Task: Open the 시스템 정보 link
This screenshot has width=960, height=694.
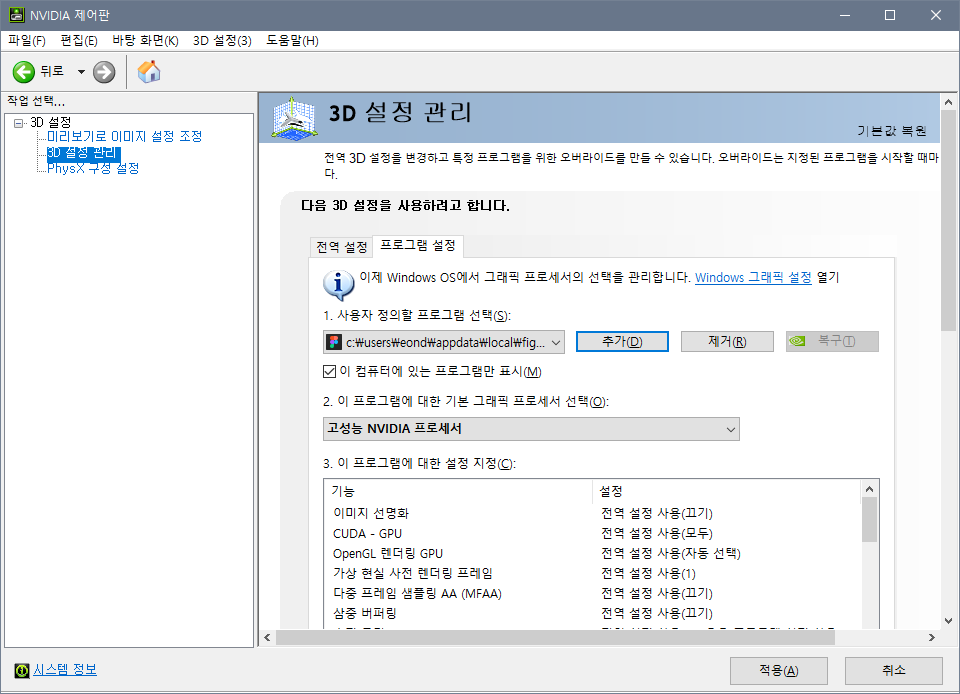Action: click(x=65, y=670)
